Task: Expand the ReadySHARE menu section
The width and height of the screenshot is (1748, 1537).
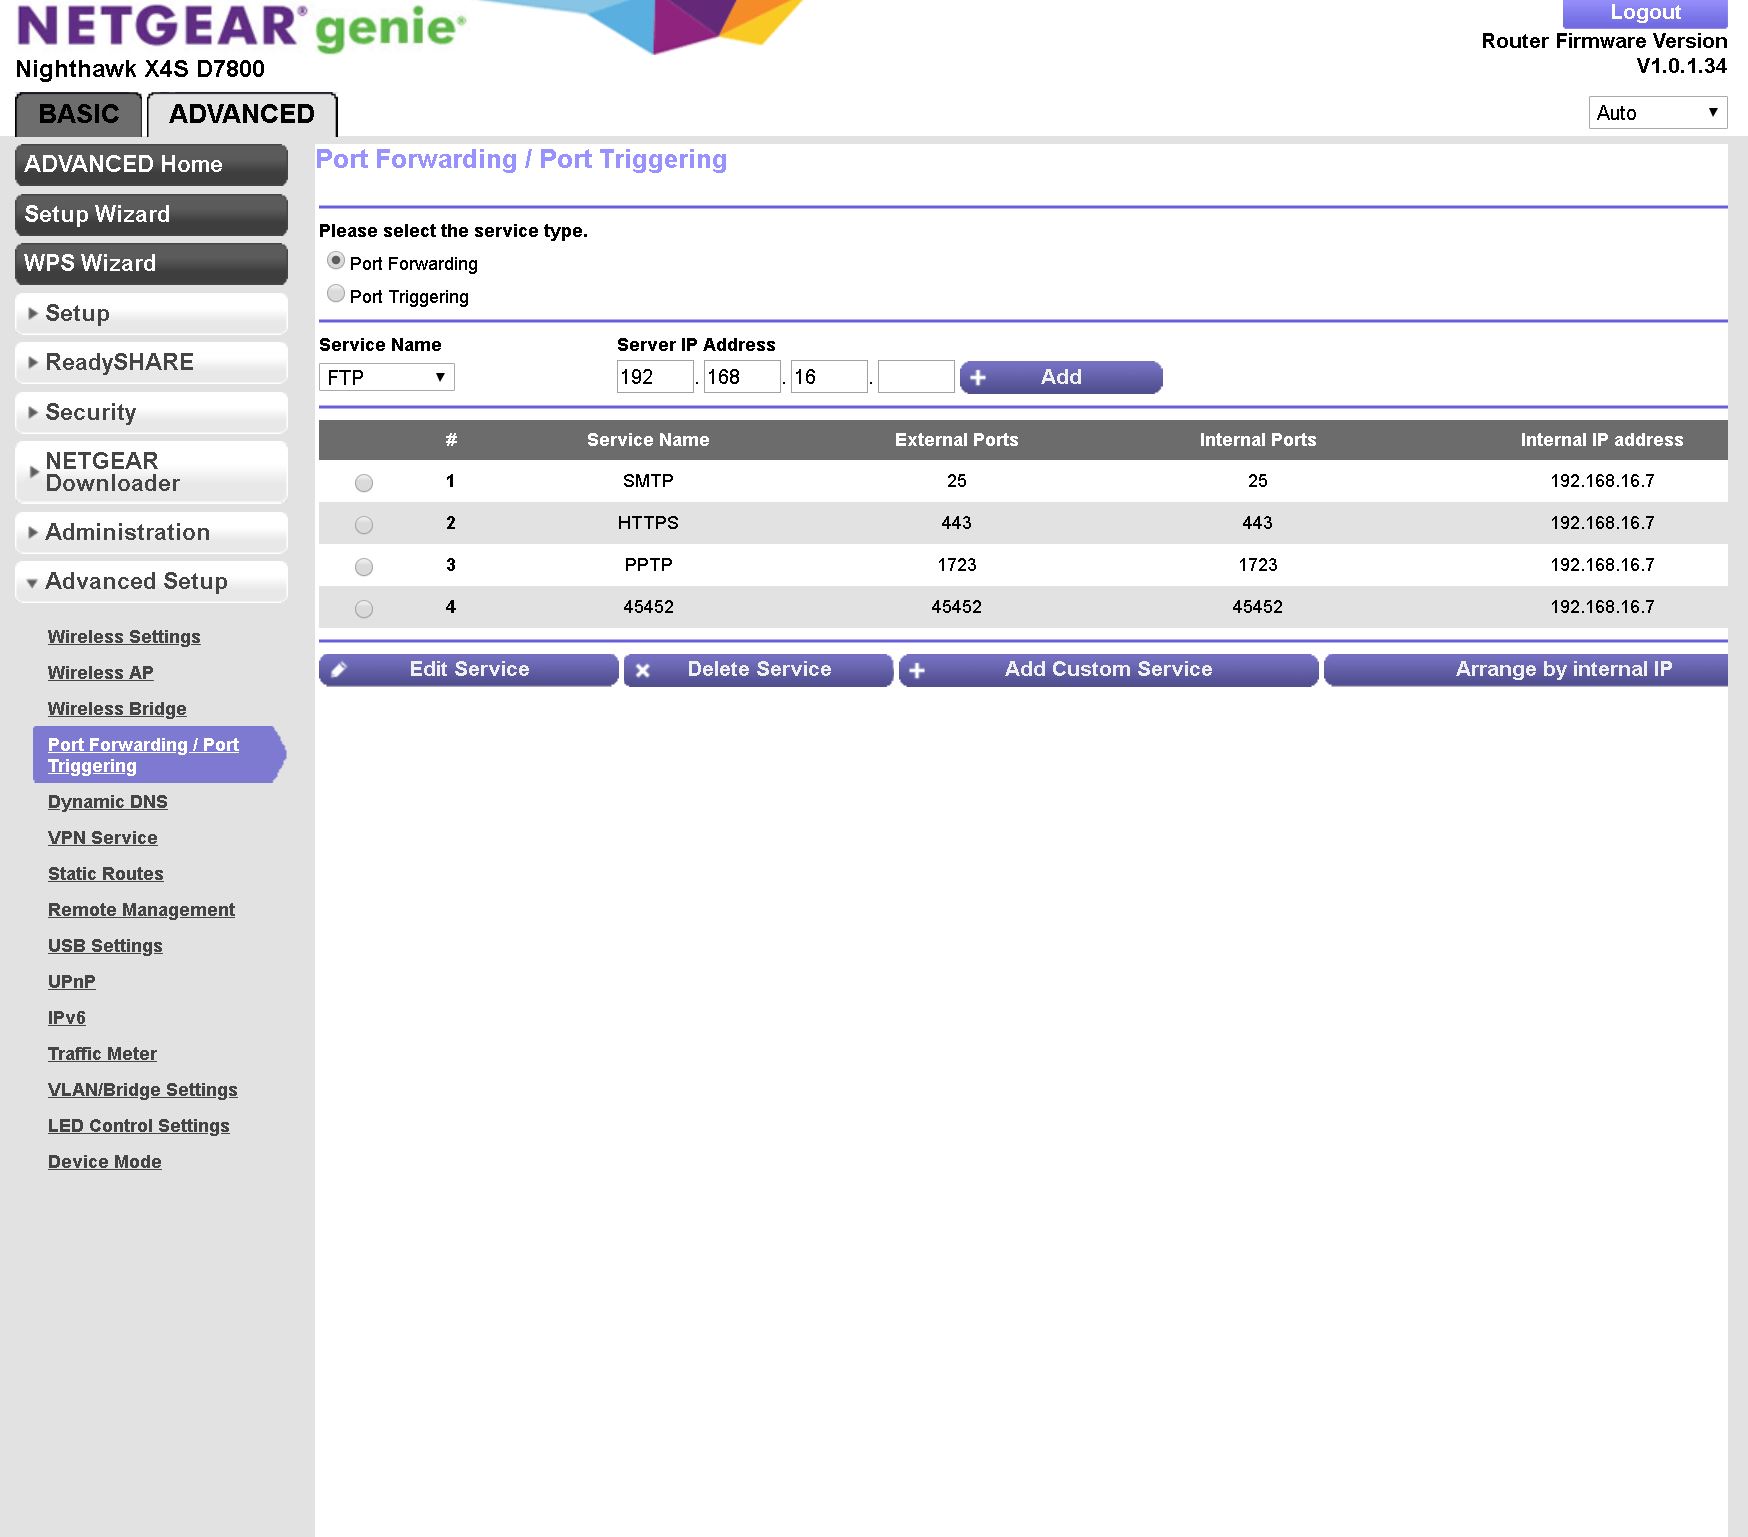Action: click(151, 362)
